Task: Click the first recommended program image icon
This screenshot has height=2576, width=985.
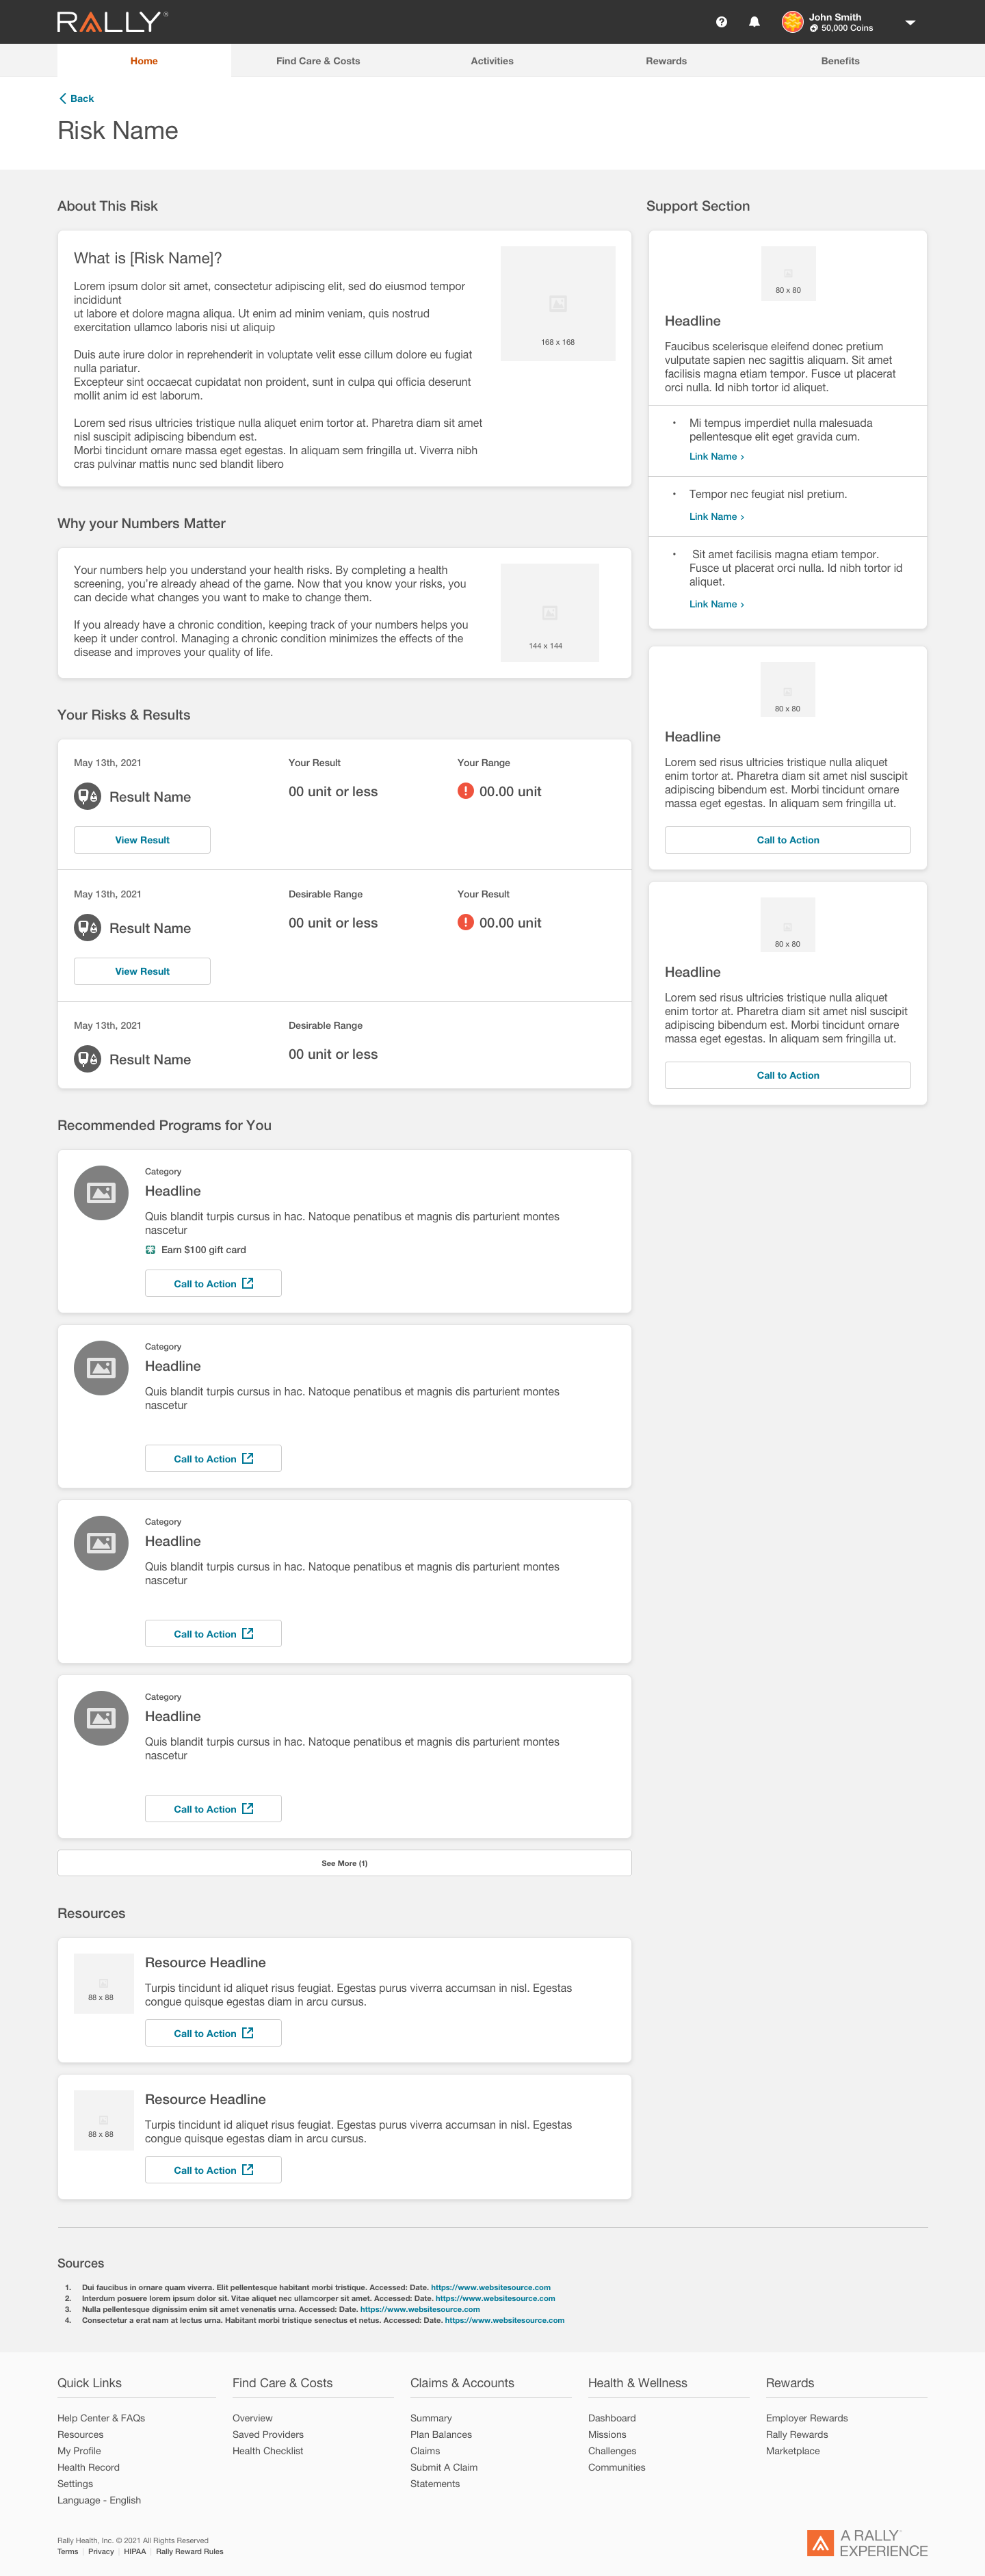Action: (101, 1193)
